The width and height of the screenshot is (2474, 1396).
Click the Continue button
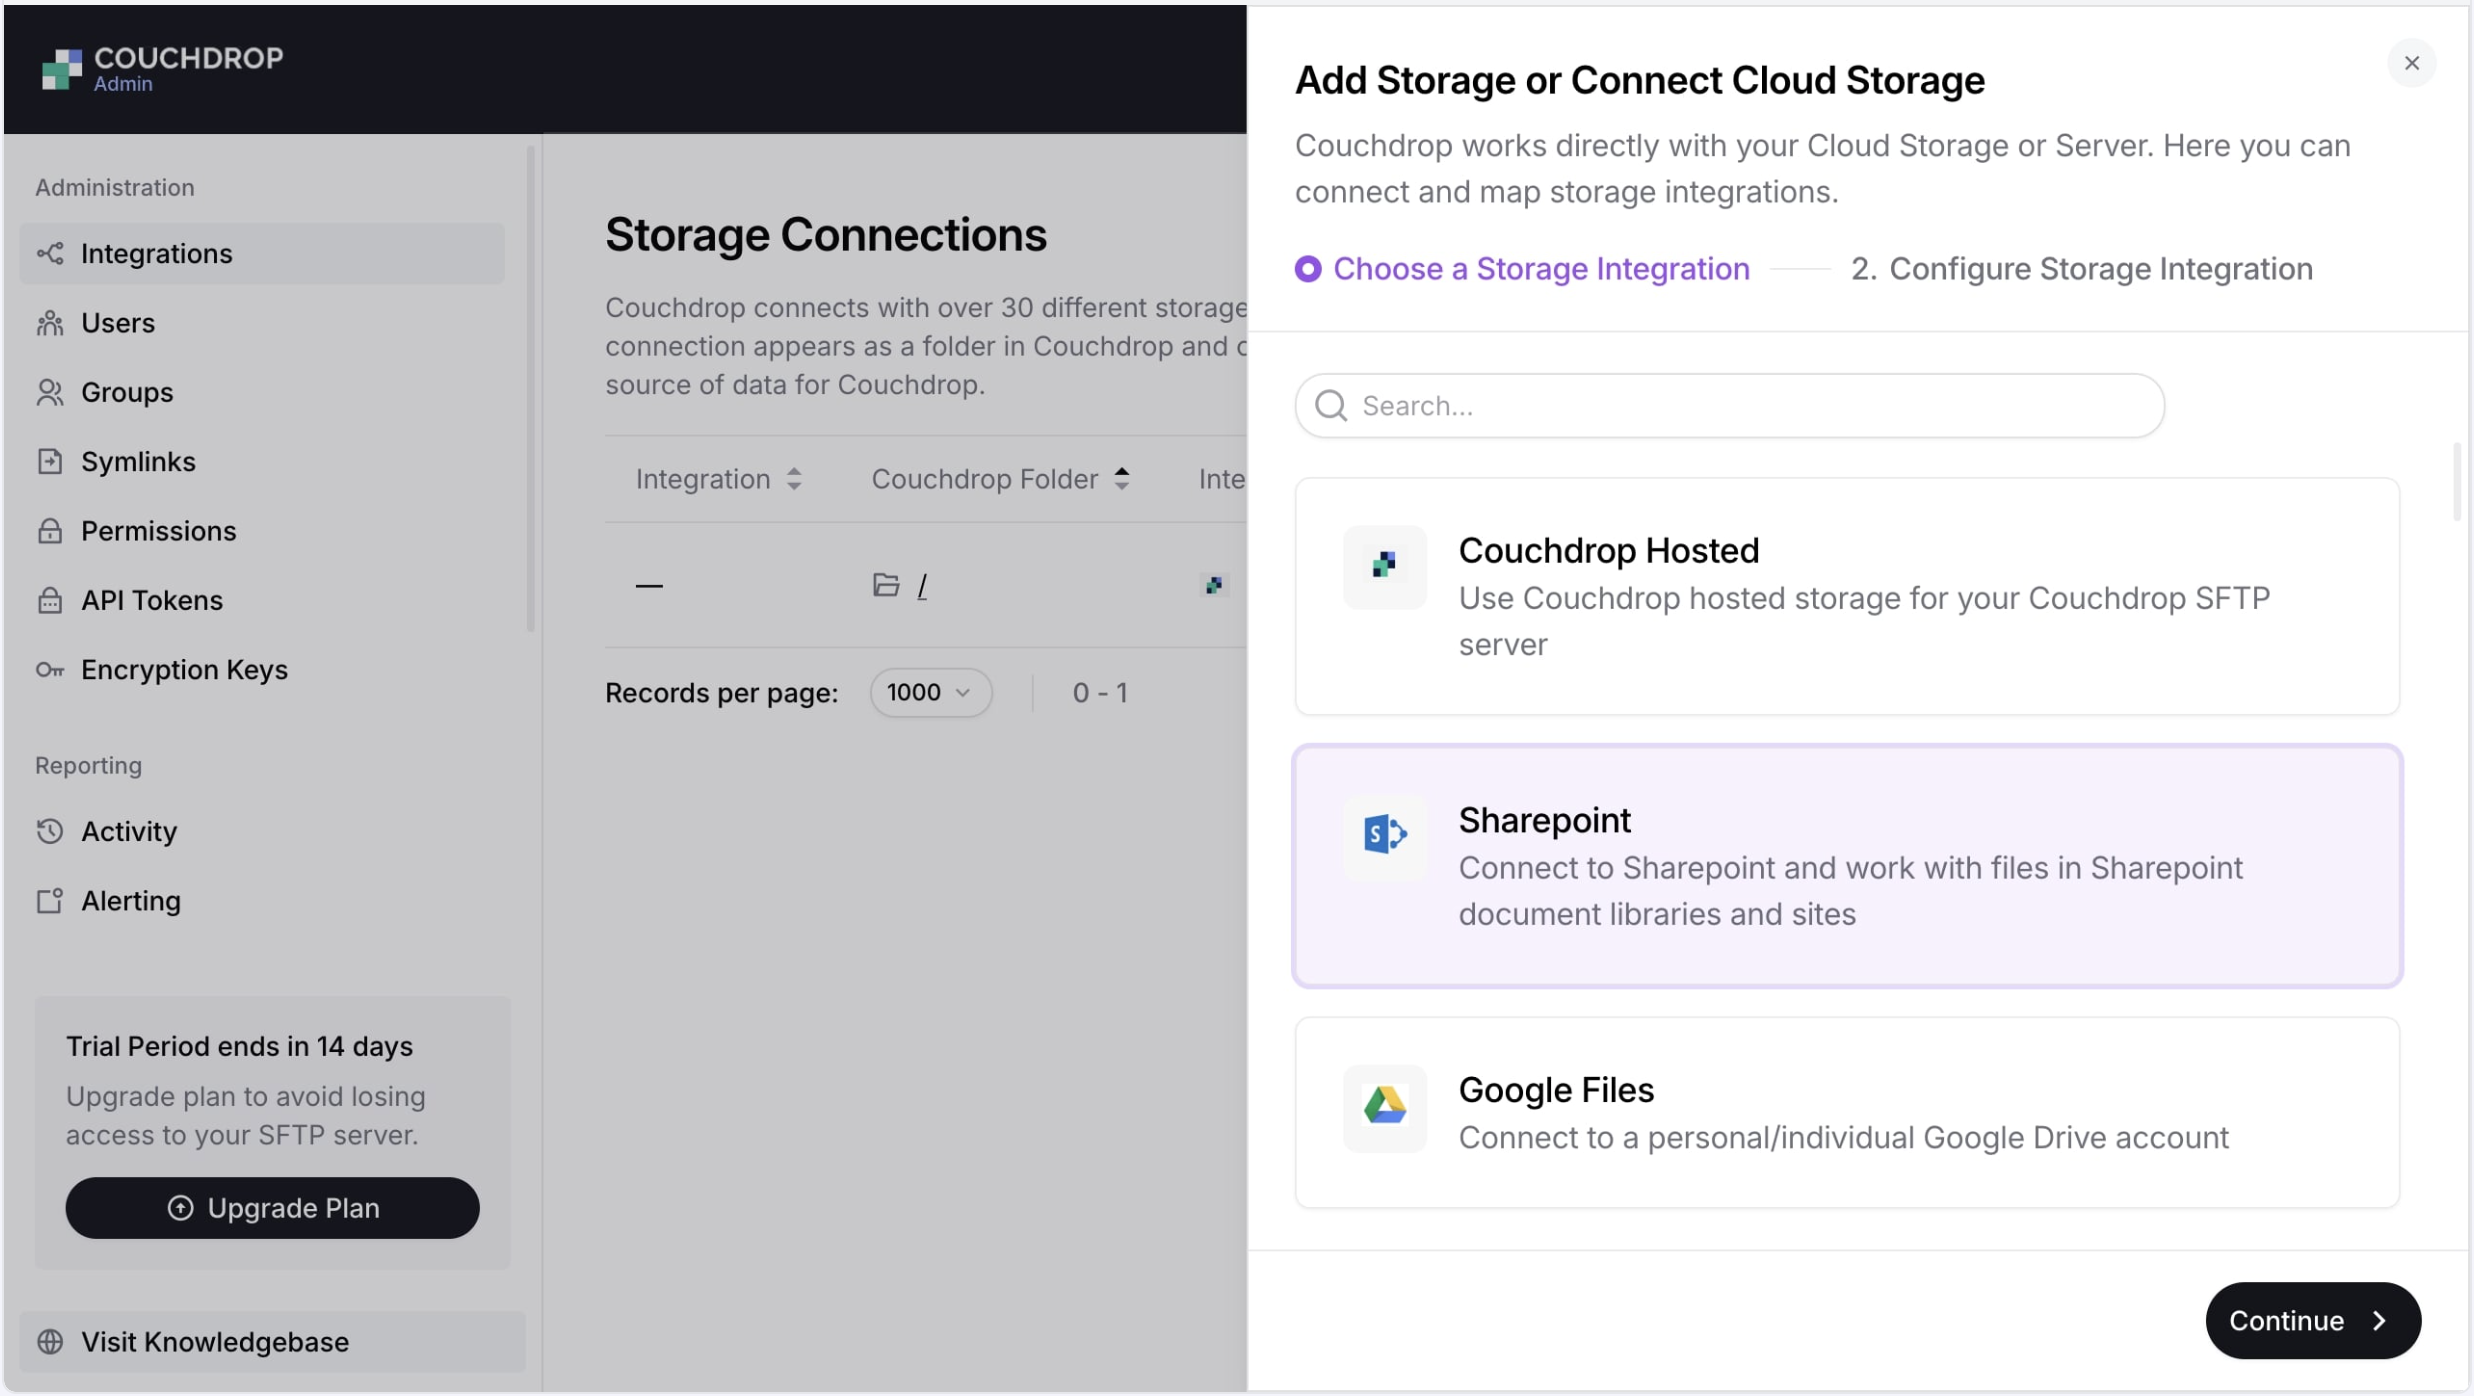(2312, 1320)
